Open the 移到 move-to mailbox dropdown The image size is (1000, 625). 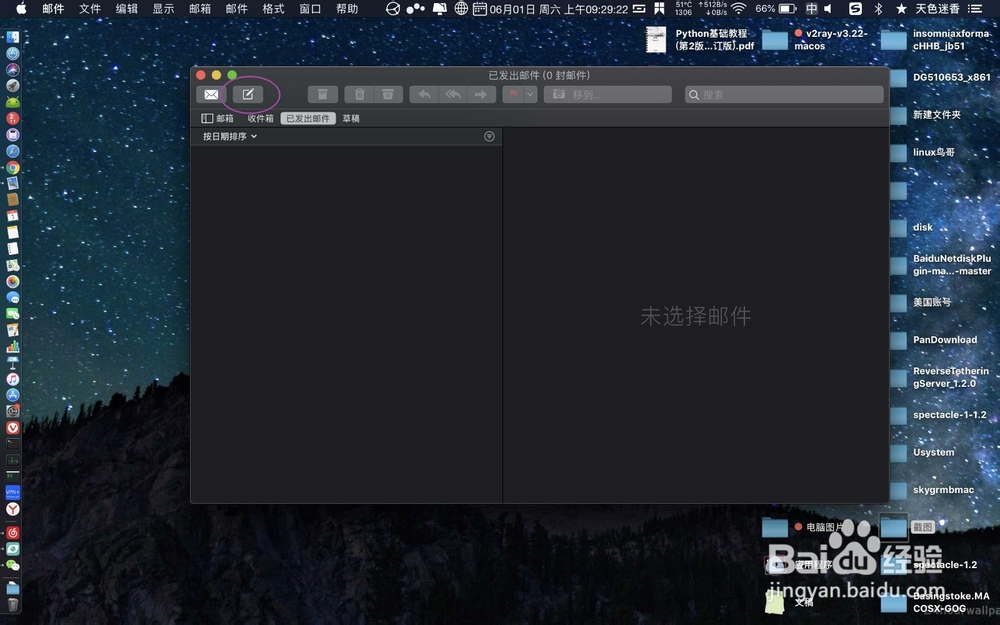coord(608,94)
